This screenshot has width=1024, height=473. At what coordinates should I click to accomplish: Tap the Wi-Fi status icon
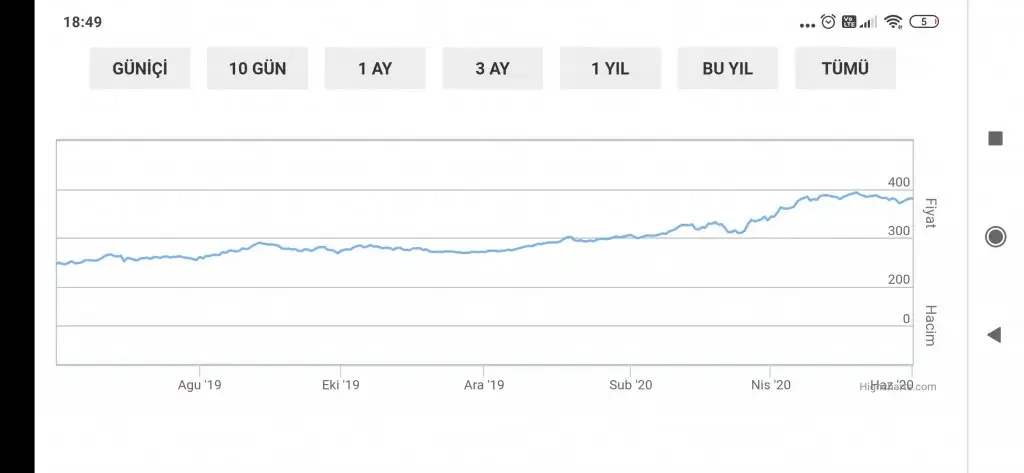[893, 21]
